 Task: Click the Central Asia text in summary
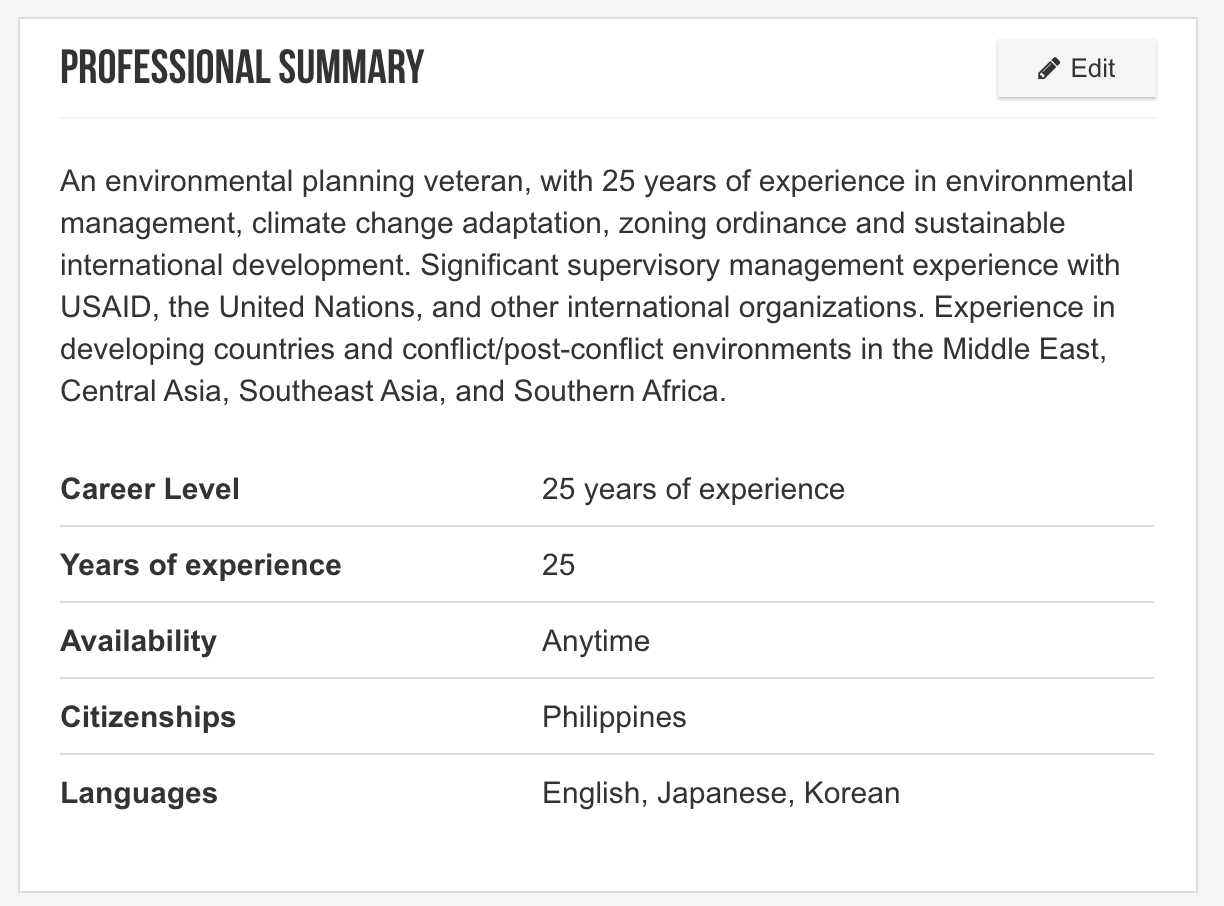click(140, 390)
